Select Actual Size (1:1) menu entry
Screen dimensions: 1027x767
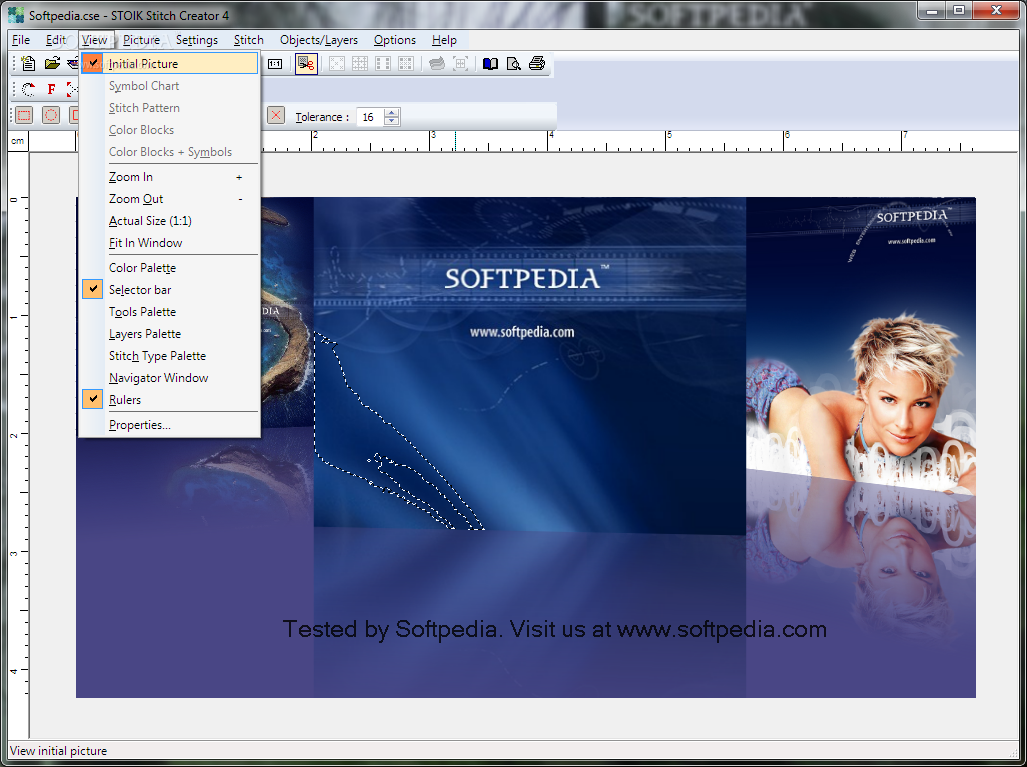coord(169,221)
